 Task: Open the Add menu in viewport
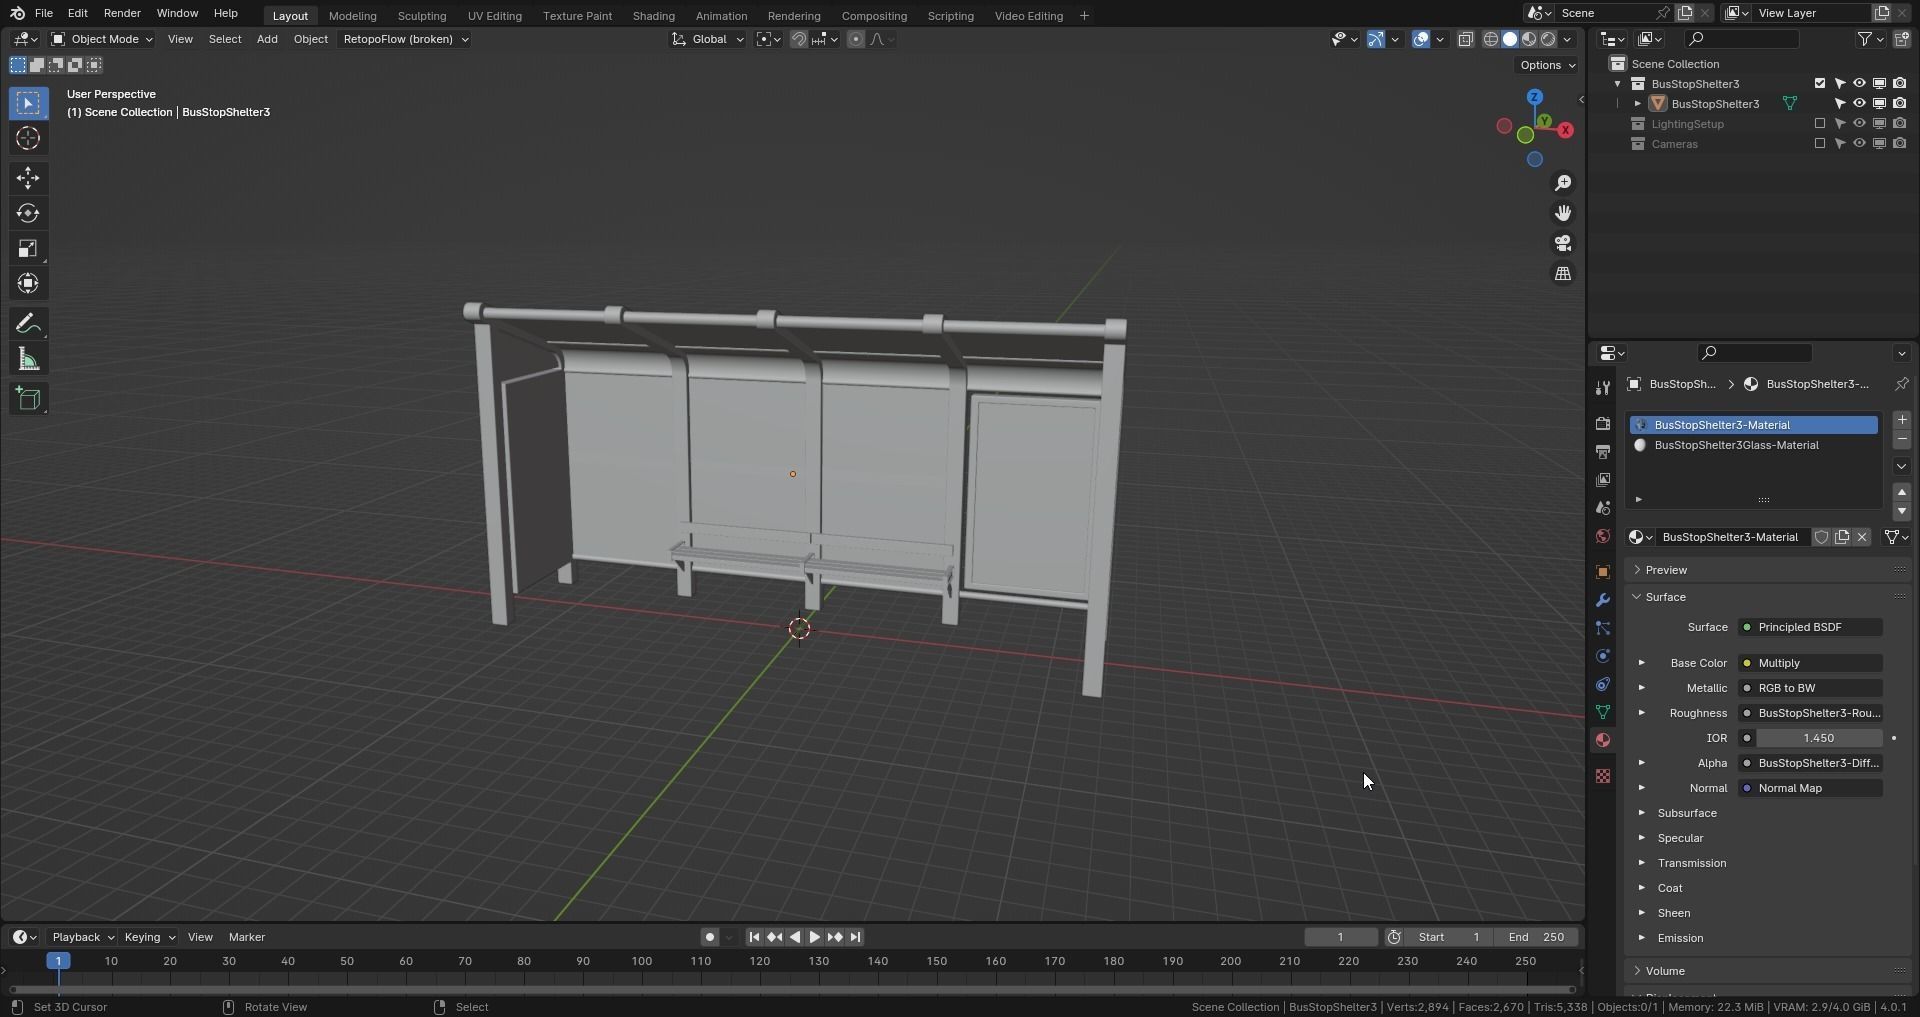click(x=267, y=39)
